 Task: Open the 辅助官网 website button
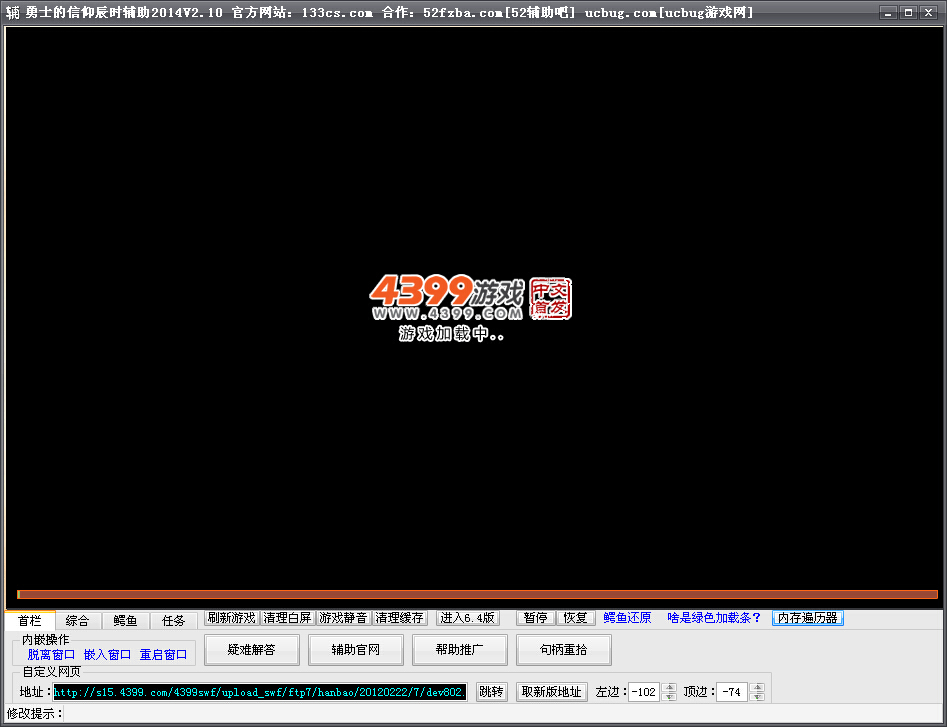[x=356, y=650]
